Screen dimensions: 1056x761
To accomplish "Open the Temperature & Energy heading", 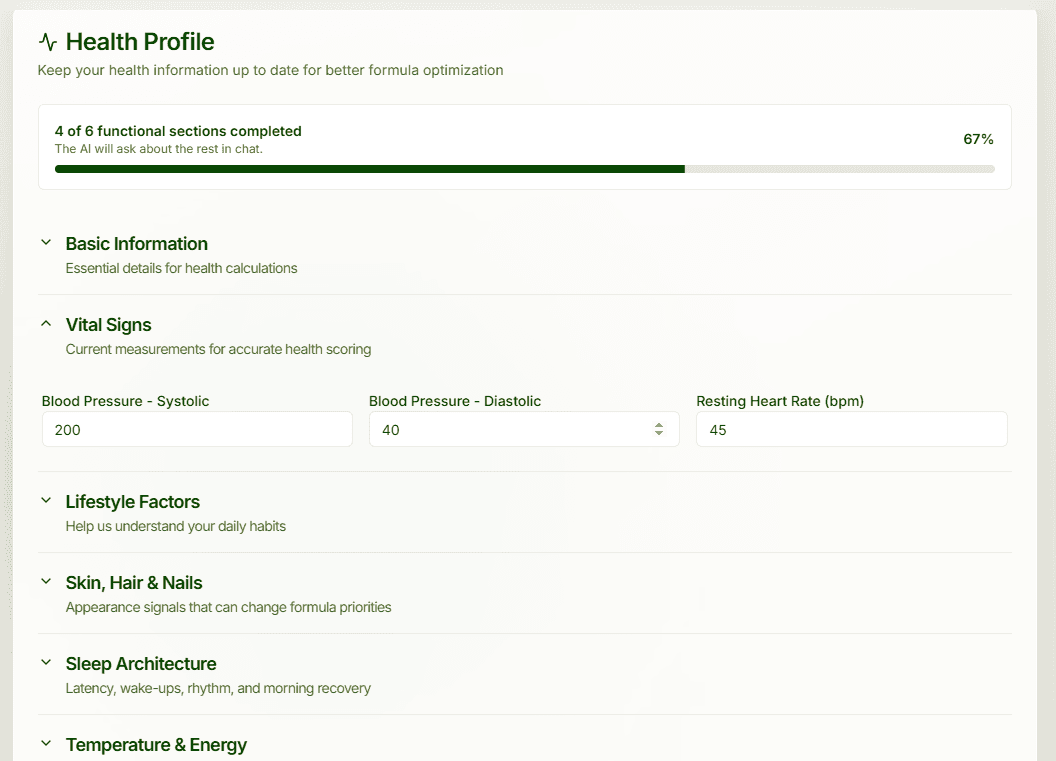I will click(x=156, y=745).
